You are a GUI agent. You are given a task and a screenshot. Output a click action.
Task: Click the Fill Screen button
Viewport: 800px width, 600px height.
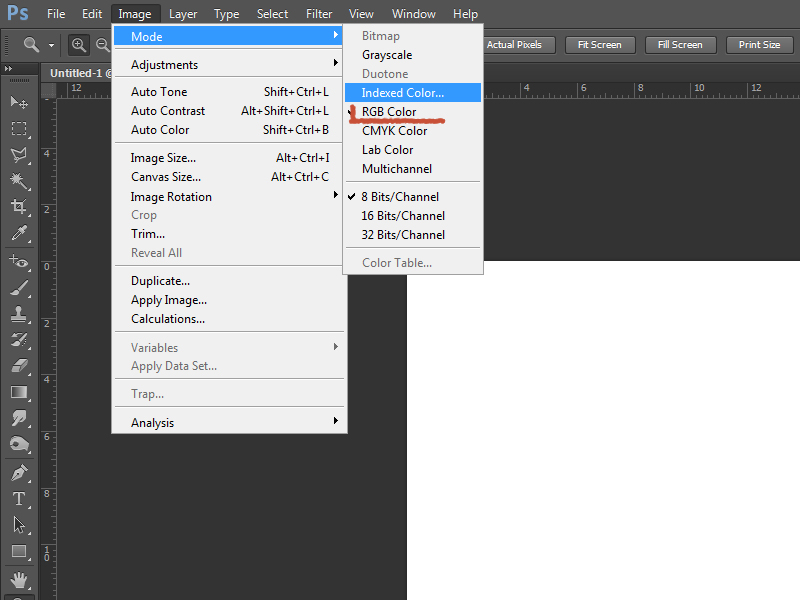[680, 45]
